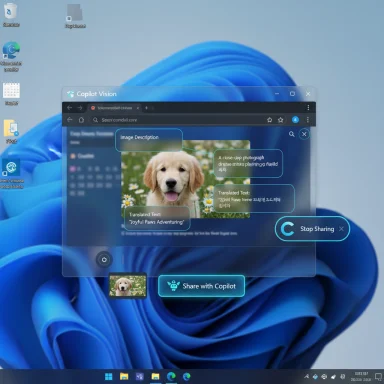Click the Home icon in browser toolbar
The image size is (384, 384).
(81, 120)
